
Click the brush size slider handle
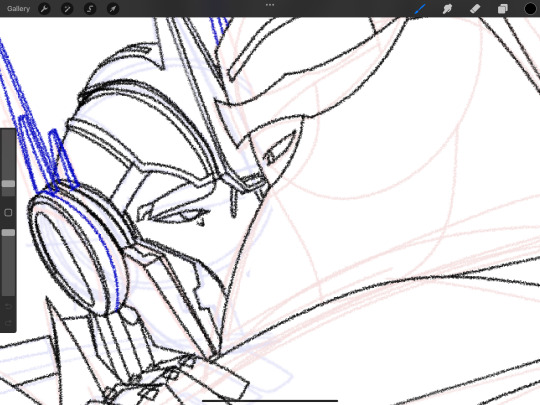(x=8, y=184)
